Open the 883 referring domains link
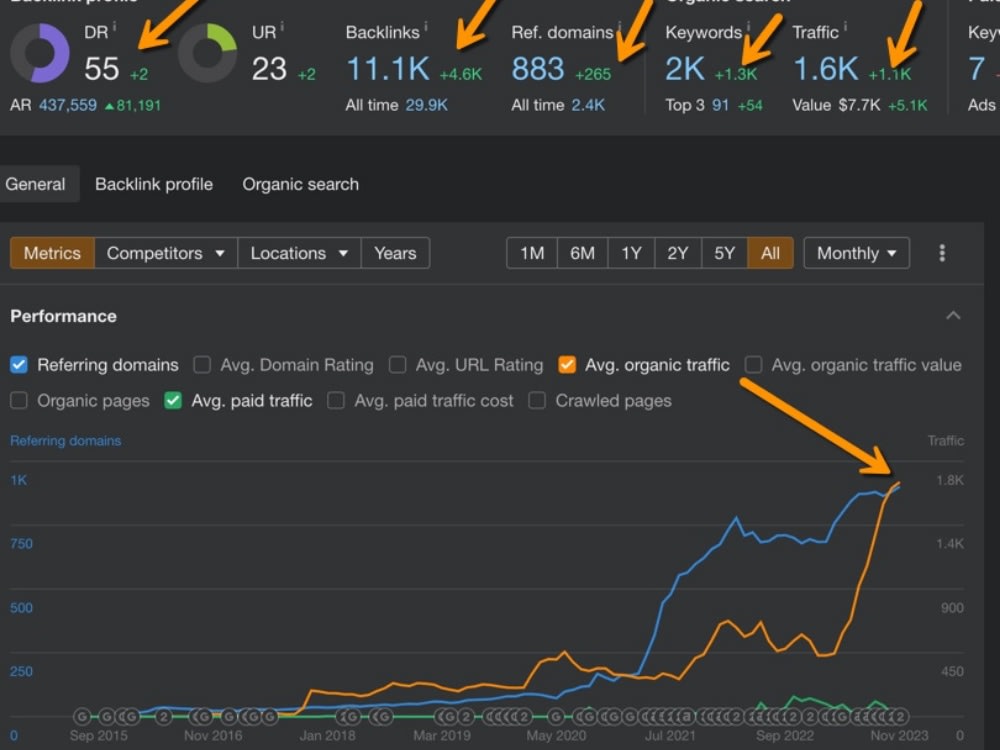1000x750 pixels. coord(538,69)
